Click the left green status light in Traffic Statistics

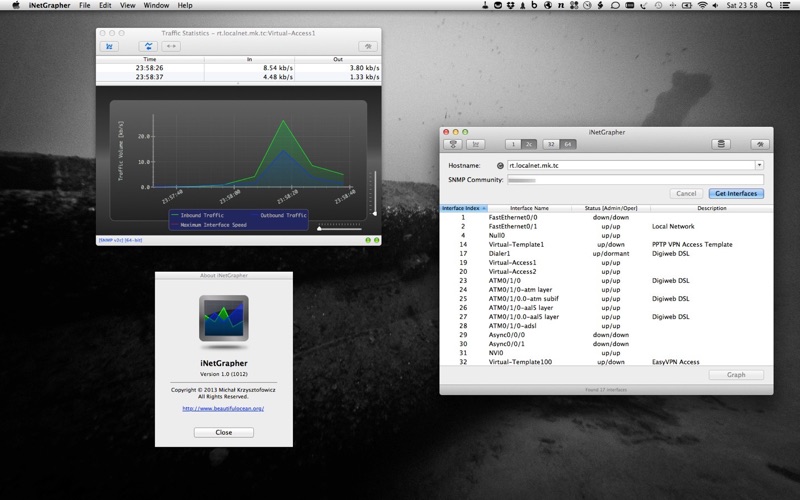coord(368,240)
